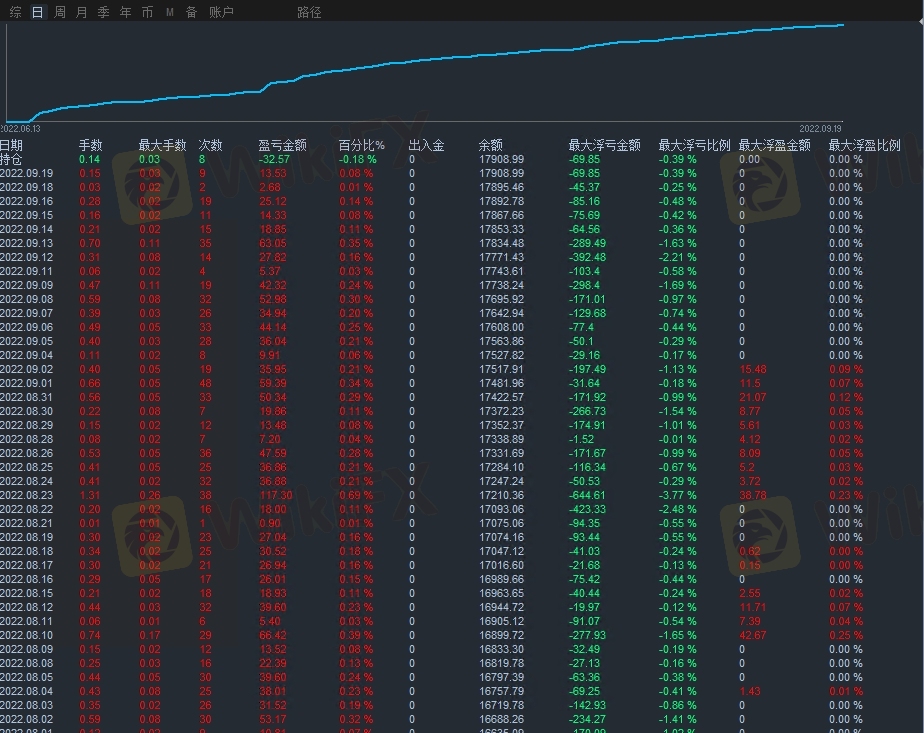Select the 2022.08.23 row
The height and width of the screenshot is (733, 924).
coord(26,495)
